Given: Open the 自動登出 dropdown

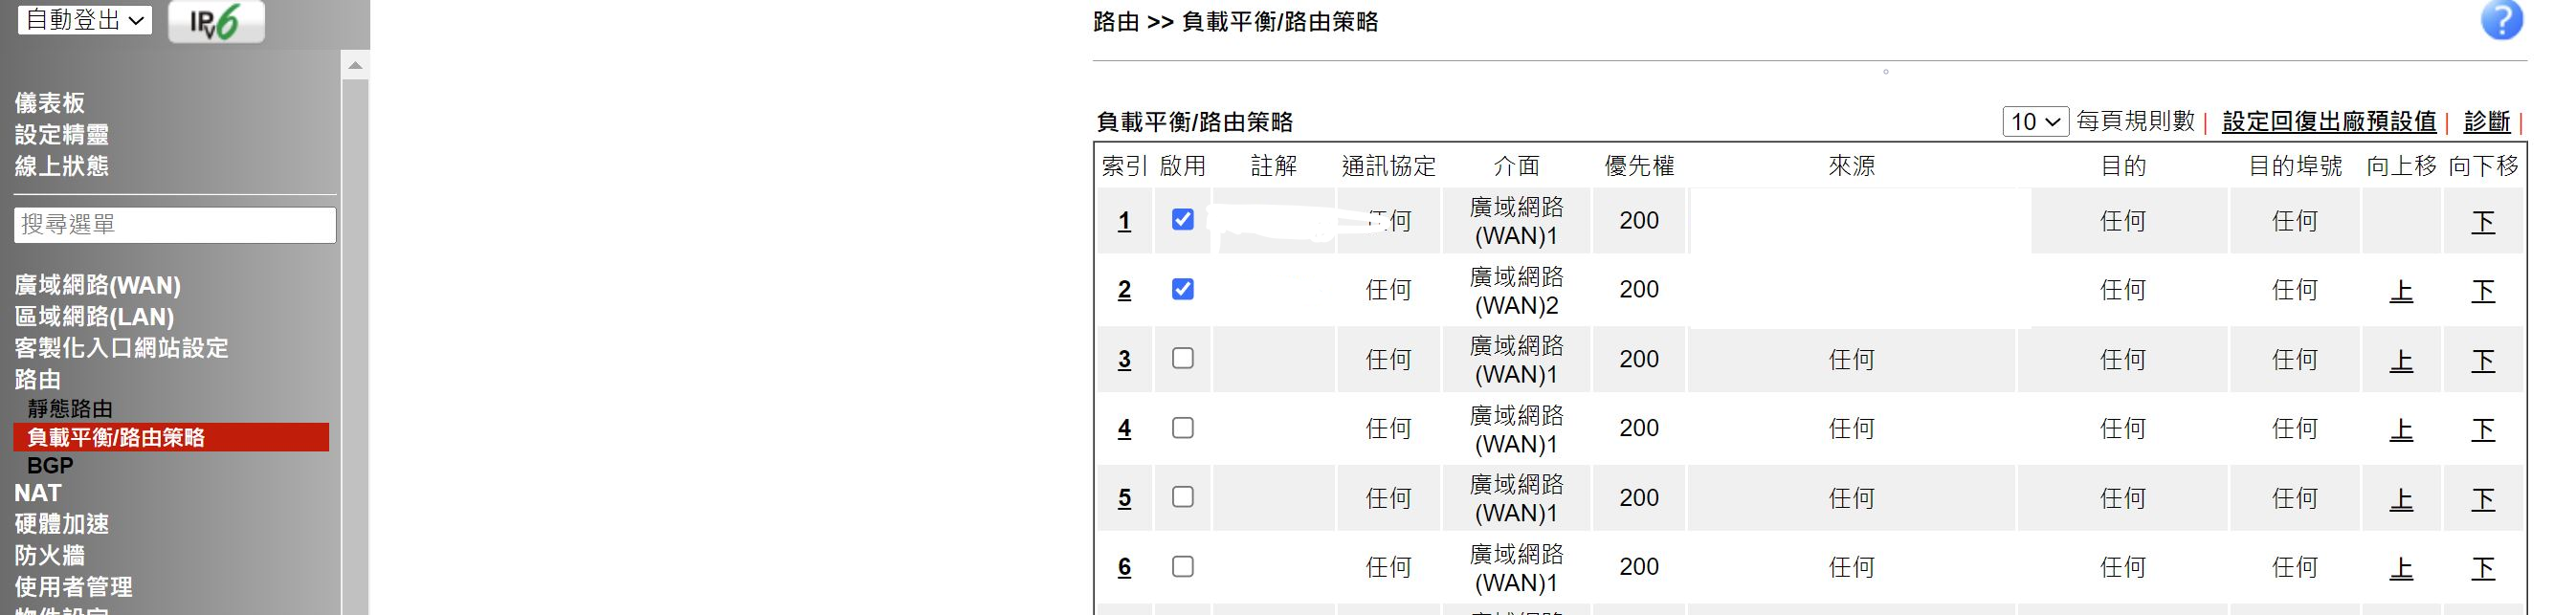Looking at the screenshot, I should [85, 20].
